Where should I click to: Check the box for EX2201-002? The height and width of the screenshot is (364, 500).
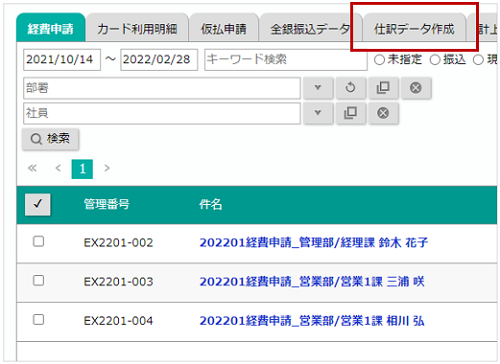pos(38,241)
